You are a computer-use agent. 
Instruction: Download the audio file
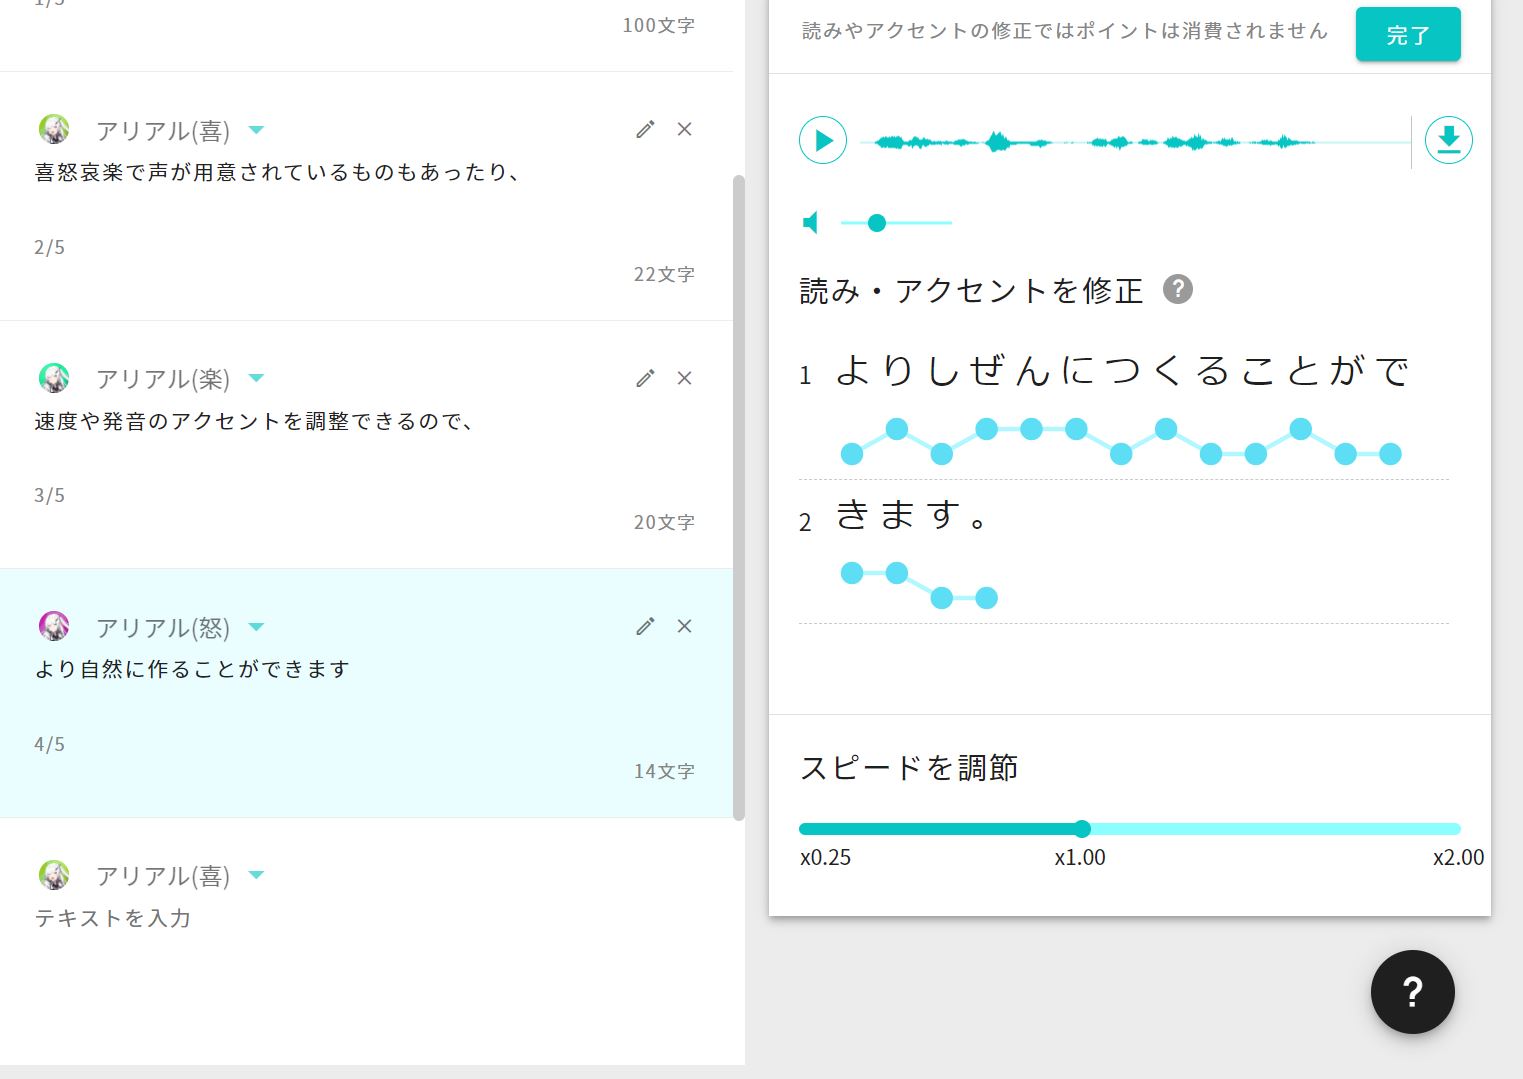(x=1448, y=140)
